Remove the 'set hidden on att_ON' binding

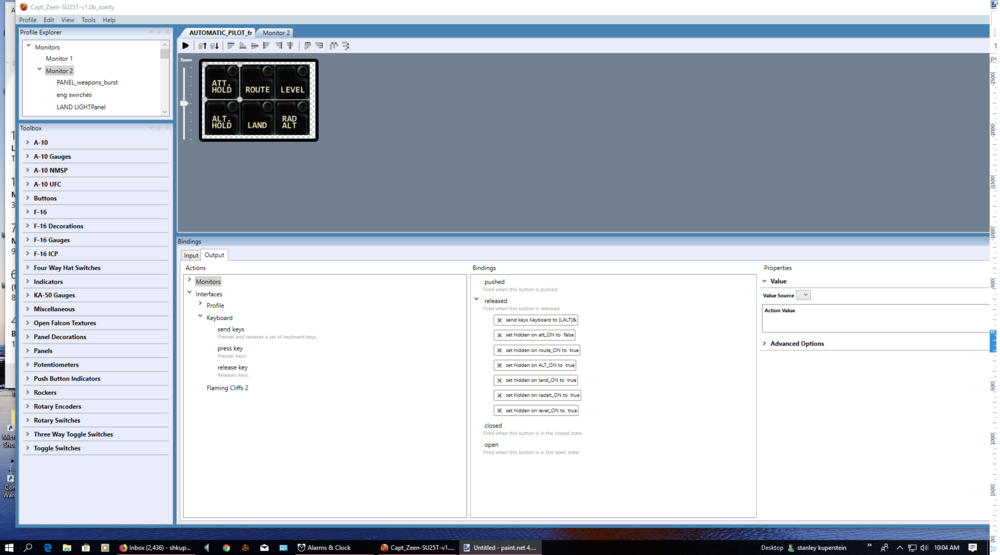coord(499,335)
